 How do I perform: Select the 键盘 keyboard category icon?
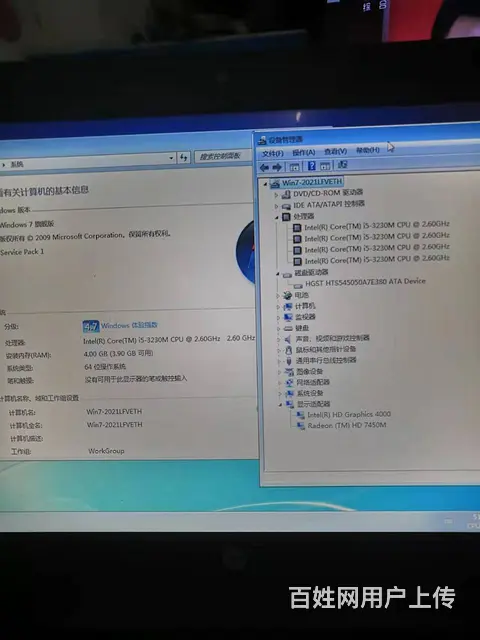tap(289, 328)
